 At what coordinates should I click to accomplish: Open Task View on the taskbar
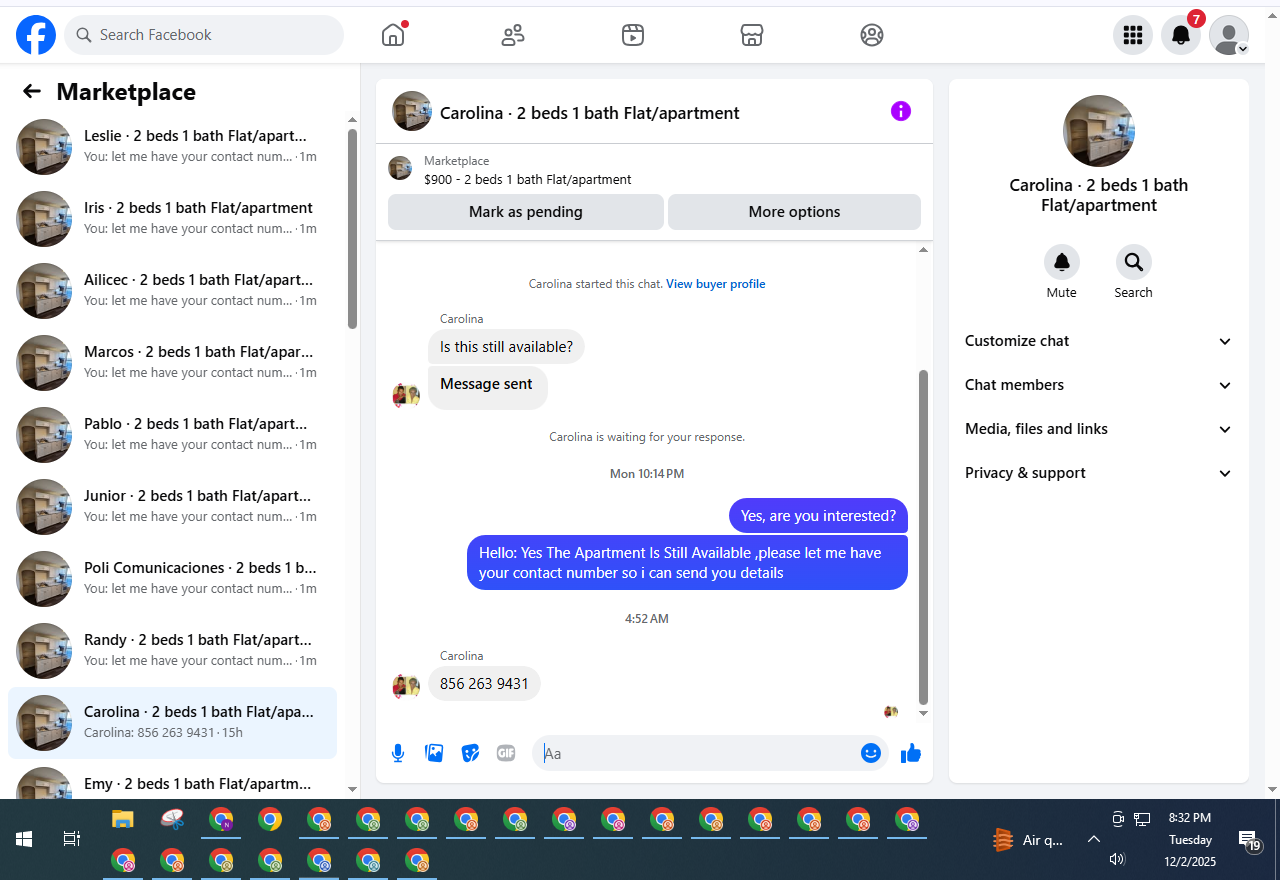(72, 839)
